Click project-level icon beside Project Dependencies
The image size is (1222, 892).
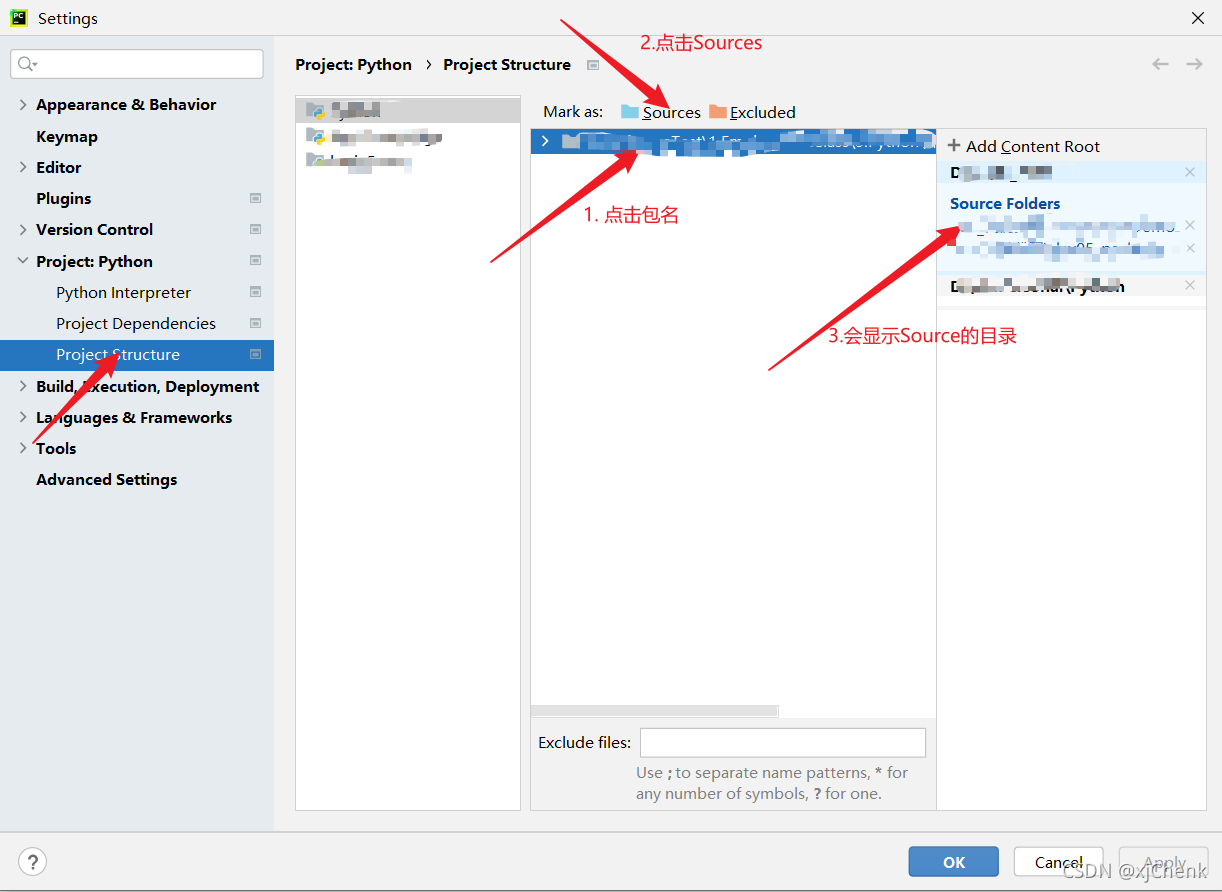[x=255, y=323]
